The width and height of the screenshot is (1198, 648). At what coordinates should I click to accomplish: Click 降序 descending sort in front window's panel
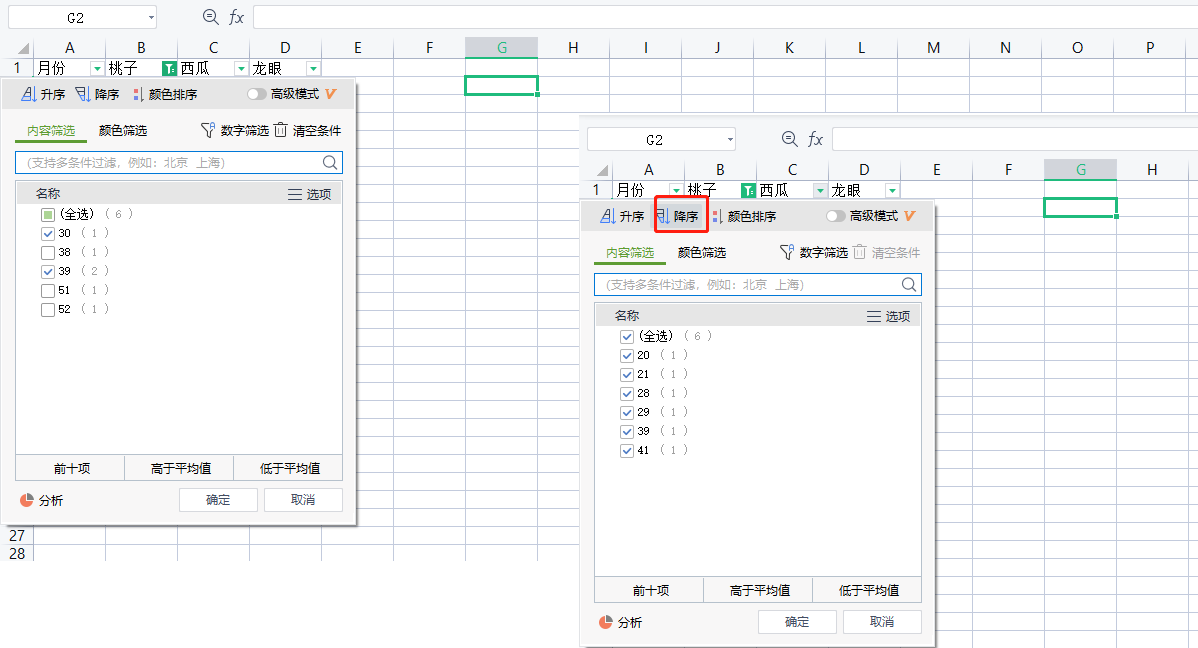click(677, 216)
